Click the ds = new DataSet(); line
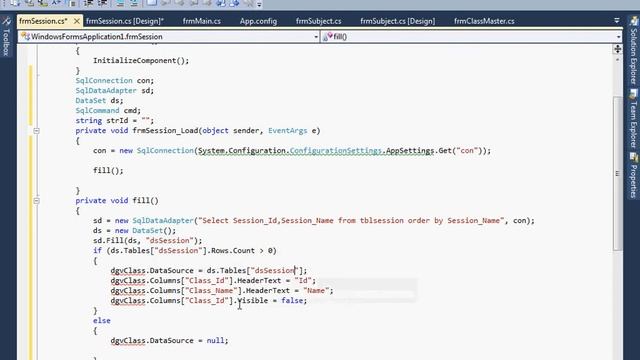The image size is (640, 360). [x=135, y=231]
